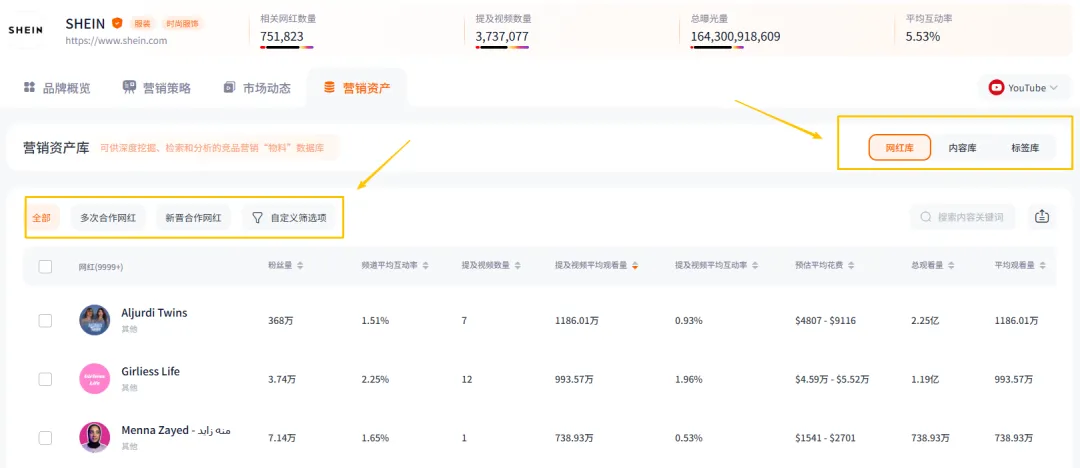1080x468 pixels.
Task: Sort by 频道平均互动率 column arrows
Action: (426, 266)
